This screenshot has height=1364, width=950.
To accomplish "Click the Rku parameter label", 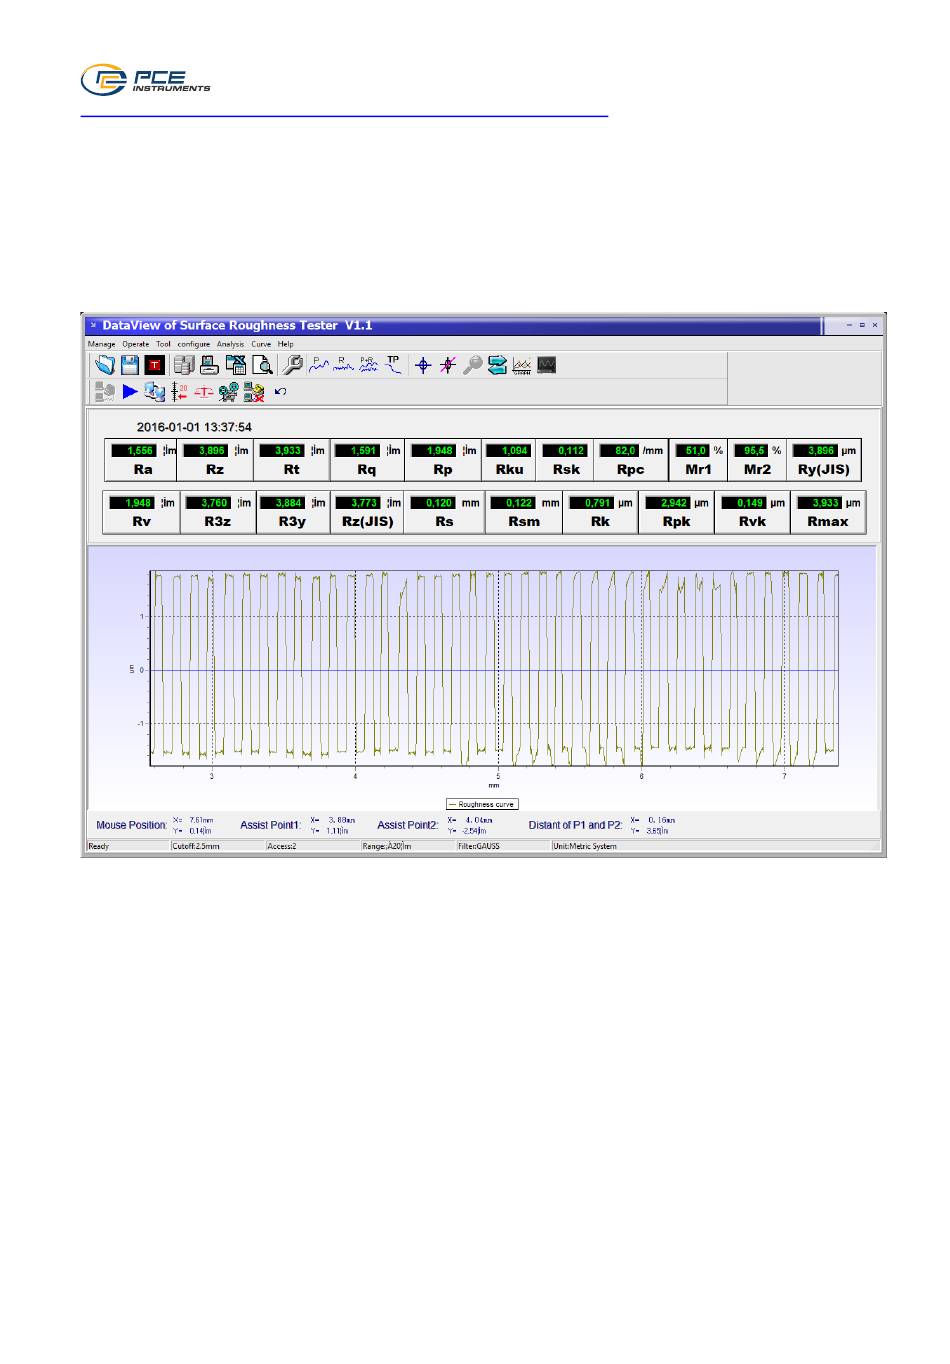I will tap(510, 470).
